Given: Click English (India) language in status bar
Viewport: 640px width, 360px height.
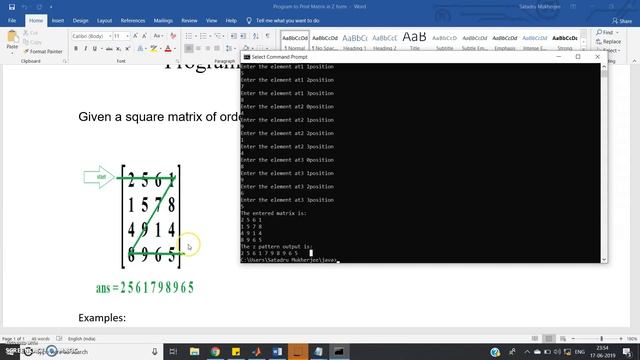Looking at the screenshot, I should click(x=82, y=339).
